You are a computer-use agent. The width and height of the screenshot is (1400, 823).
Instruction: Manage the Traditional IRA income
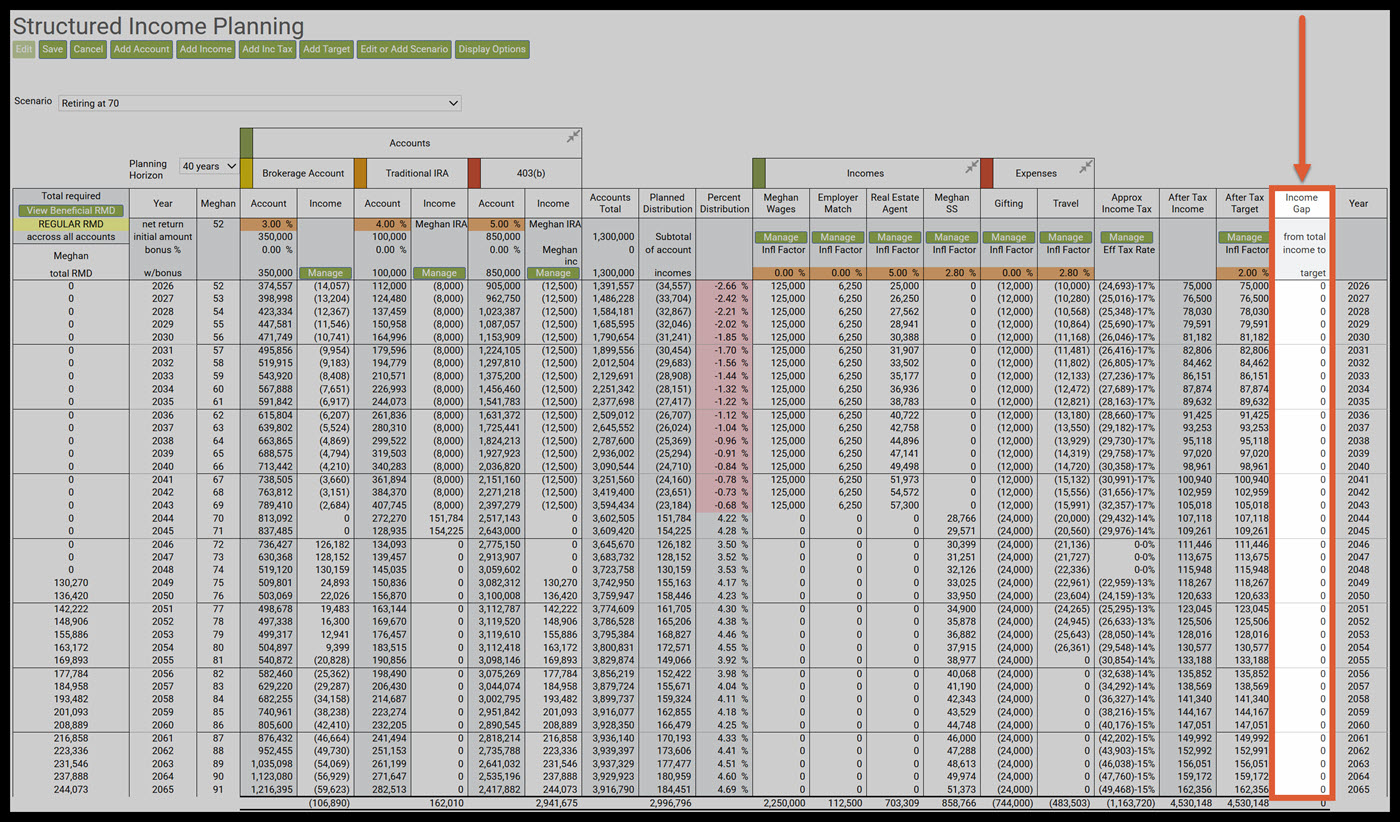coord(439,272)
